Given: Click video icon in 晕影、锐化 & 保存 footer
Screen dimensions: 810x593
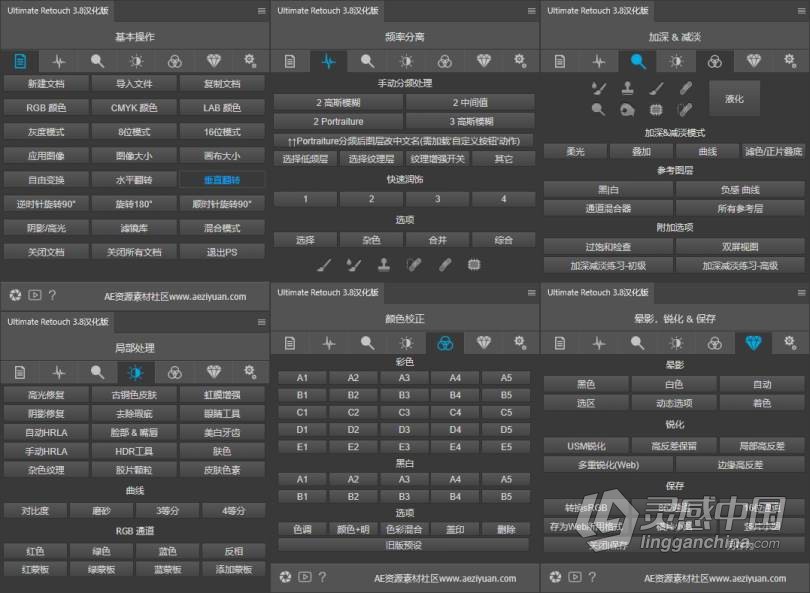Looking at the screenshot, I should [x=574, y=576].
